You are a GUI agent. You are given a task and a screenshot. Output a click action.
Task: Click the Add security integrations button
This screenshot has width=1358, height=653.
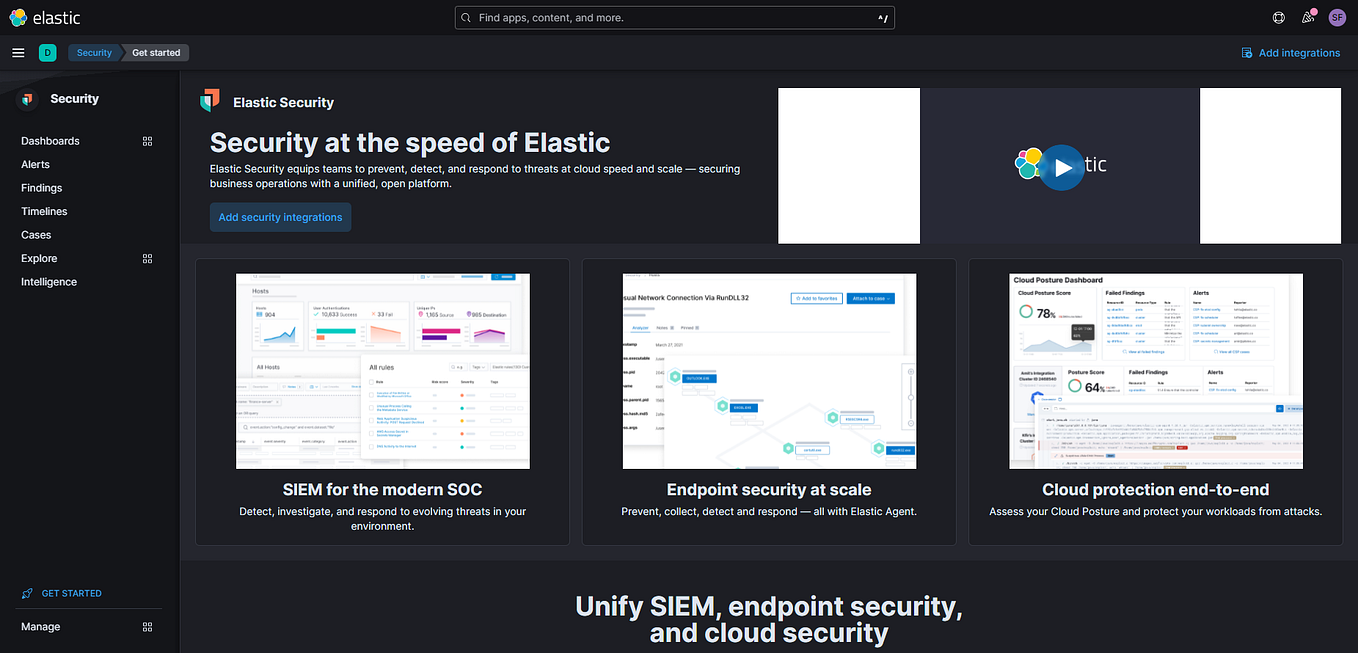tap(280, 217)
